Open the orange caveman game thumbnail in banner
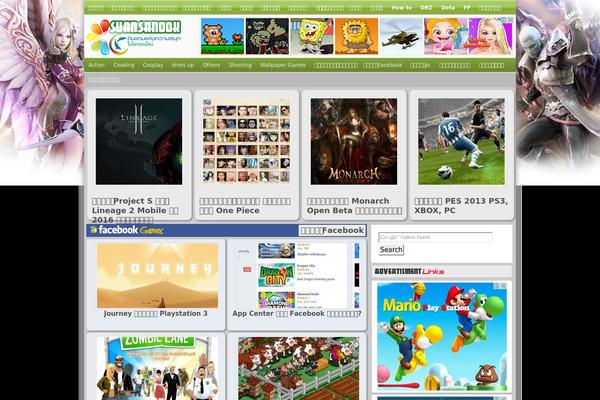 tap(357, 36)
